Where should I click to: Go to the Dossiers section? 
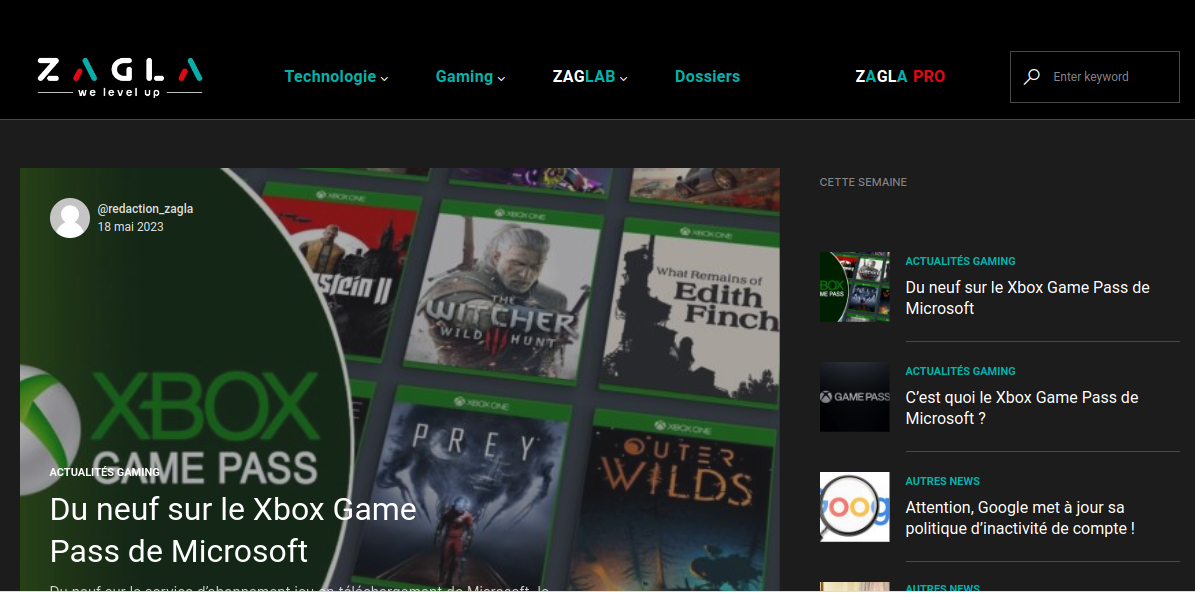click(x=707, y=76)
